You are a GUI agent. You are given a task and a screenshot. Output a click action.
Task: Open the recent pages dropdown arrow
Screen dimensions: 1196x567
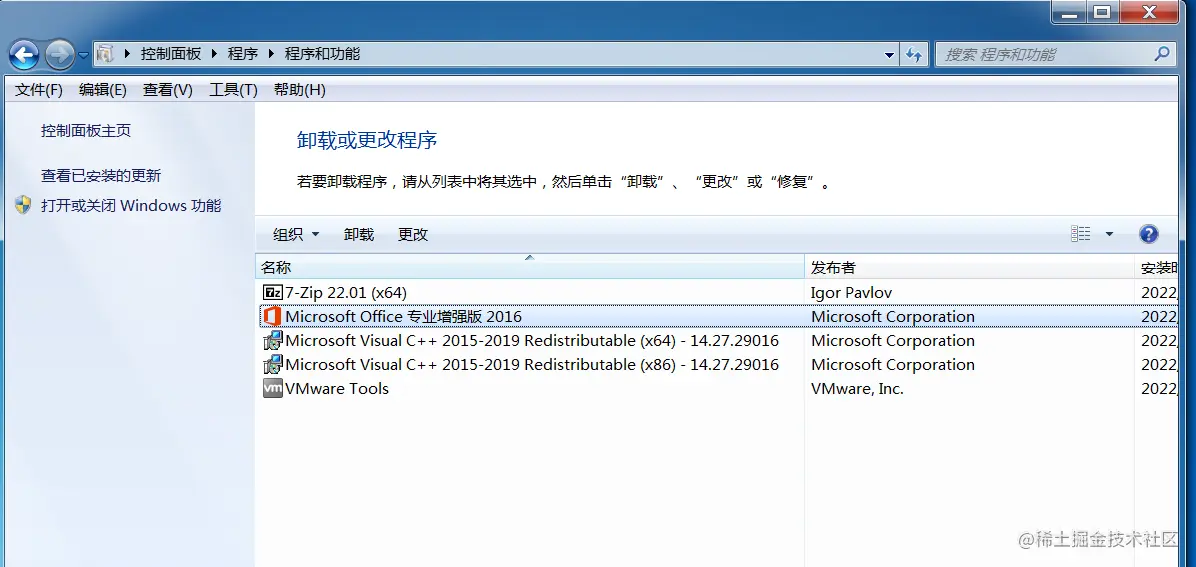(83, 55)
